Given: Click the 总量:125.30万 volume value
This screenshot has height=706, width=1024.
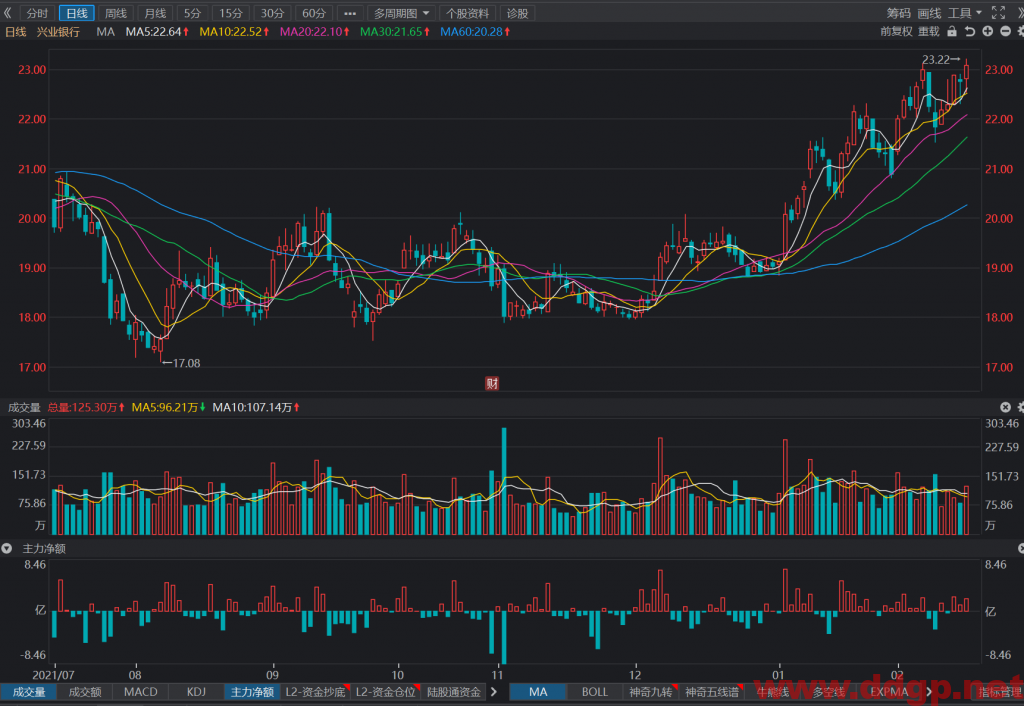Looking at the screenshot, I should click(x=86, y=408).
